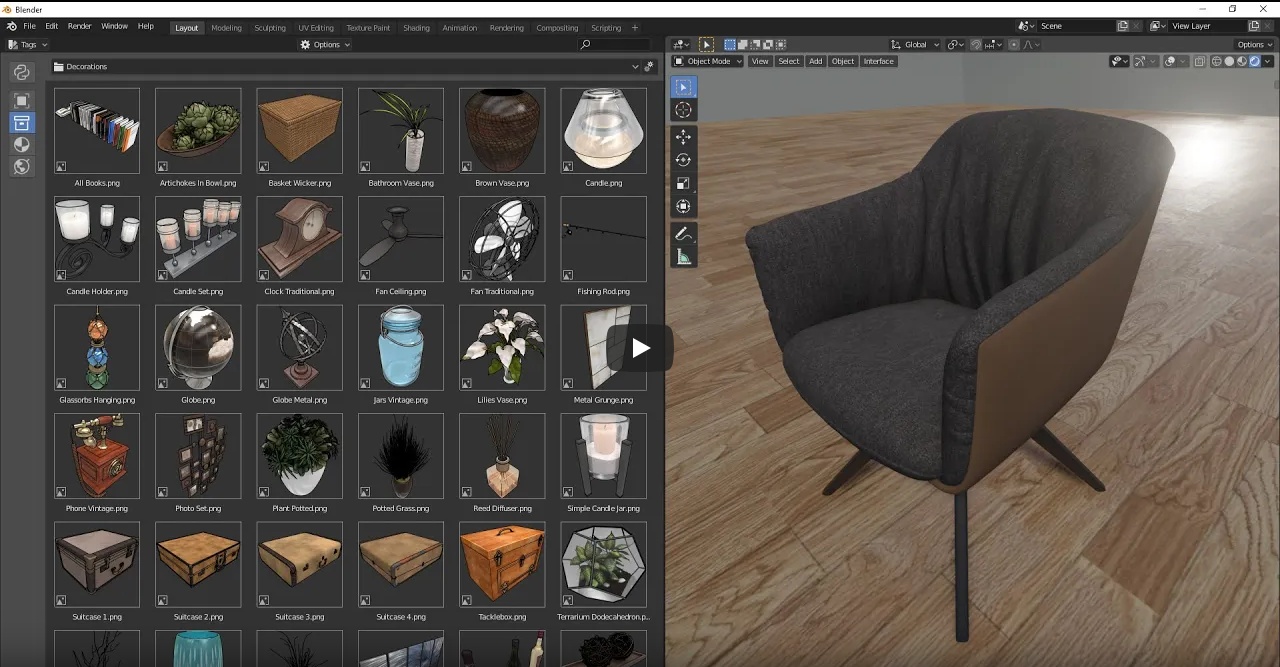Image resolution: width=1280 pixels, height=667 pixels.
Task: Click the new view layer icon
Action: click(1254, 26)
